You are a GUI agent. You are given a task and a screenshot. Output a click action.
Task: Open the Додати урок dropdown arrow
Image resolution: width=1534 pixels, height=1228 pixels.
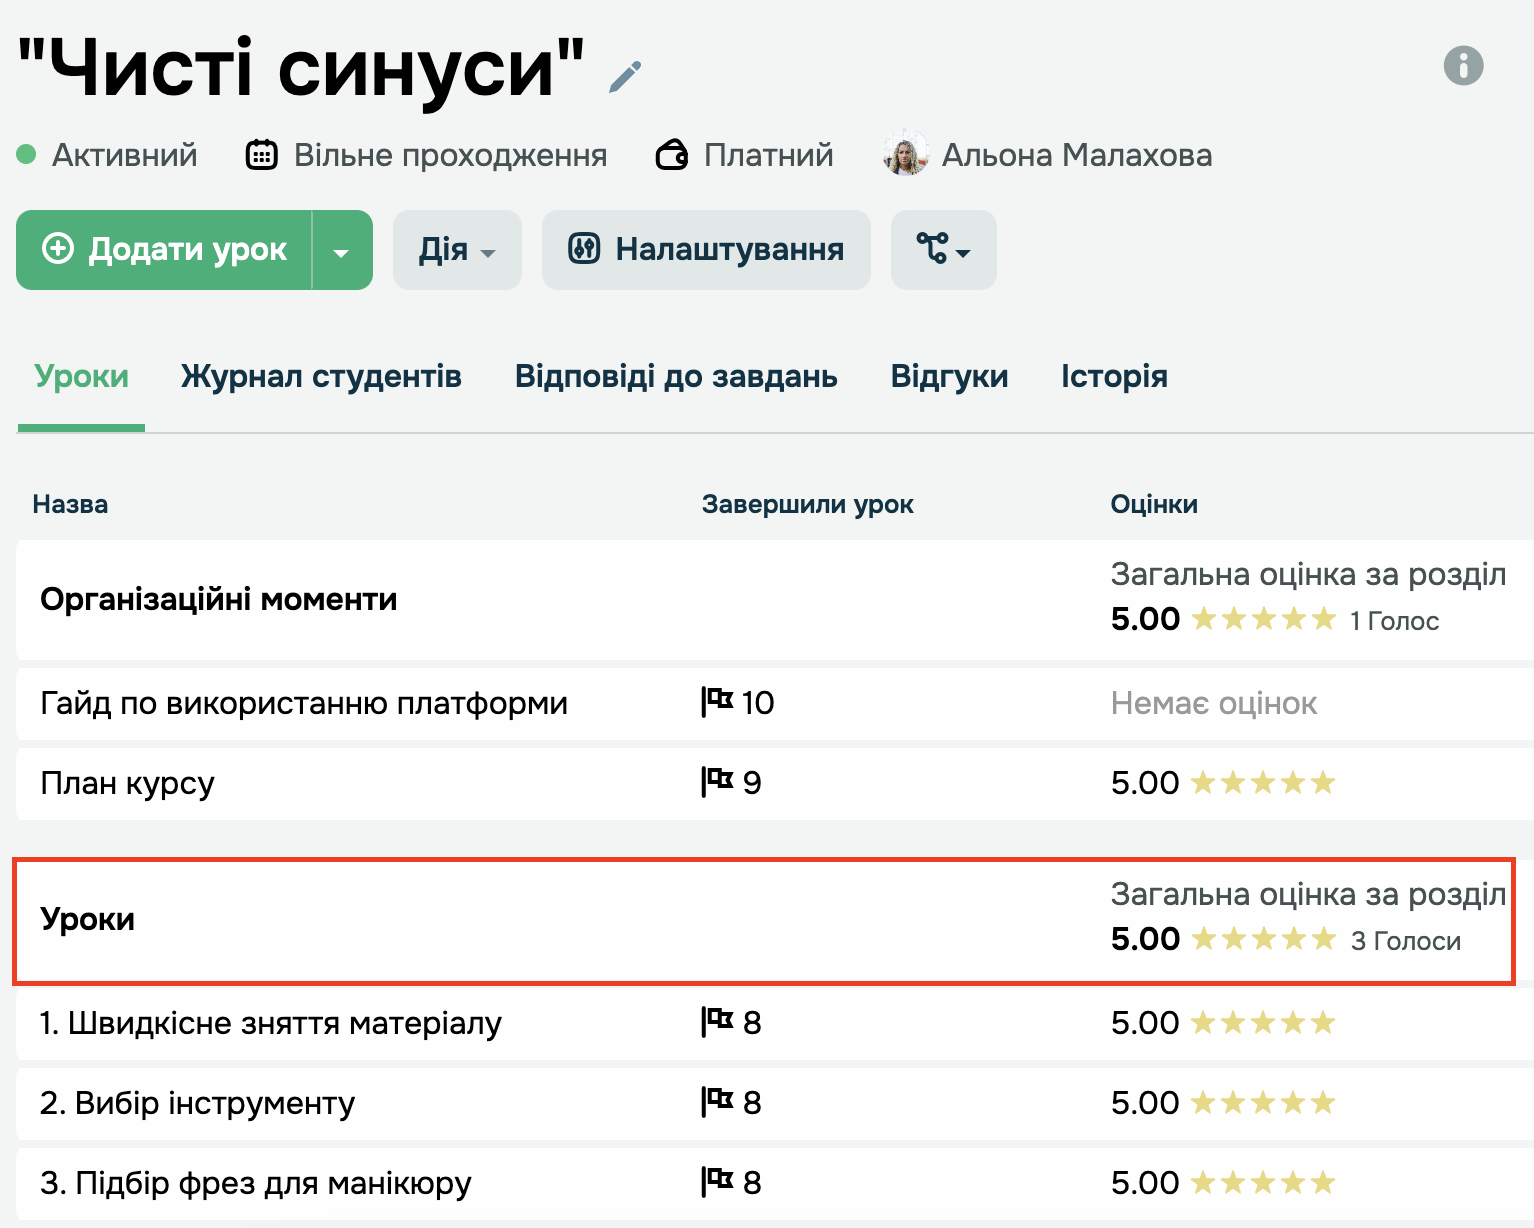tap(341, 251)
